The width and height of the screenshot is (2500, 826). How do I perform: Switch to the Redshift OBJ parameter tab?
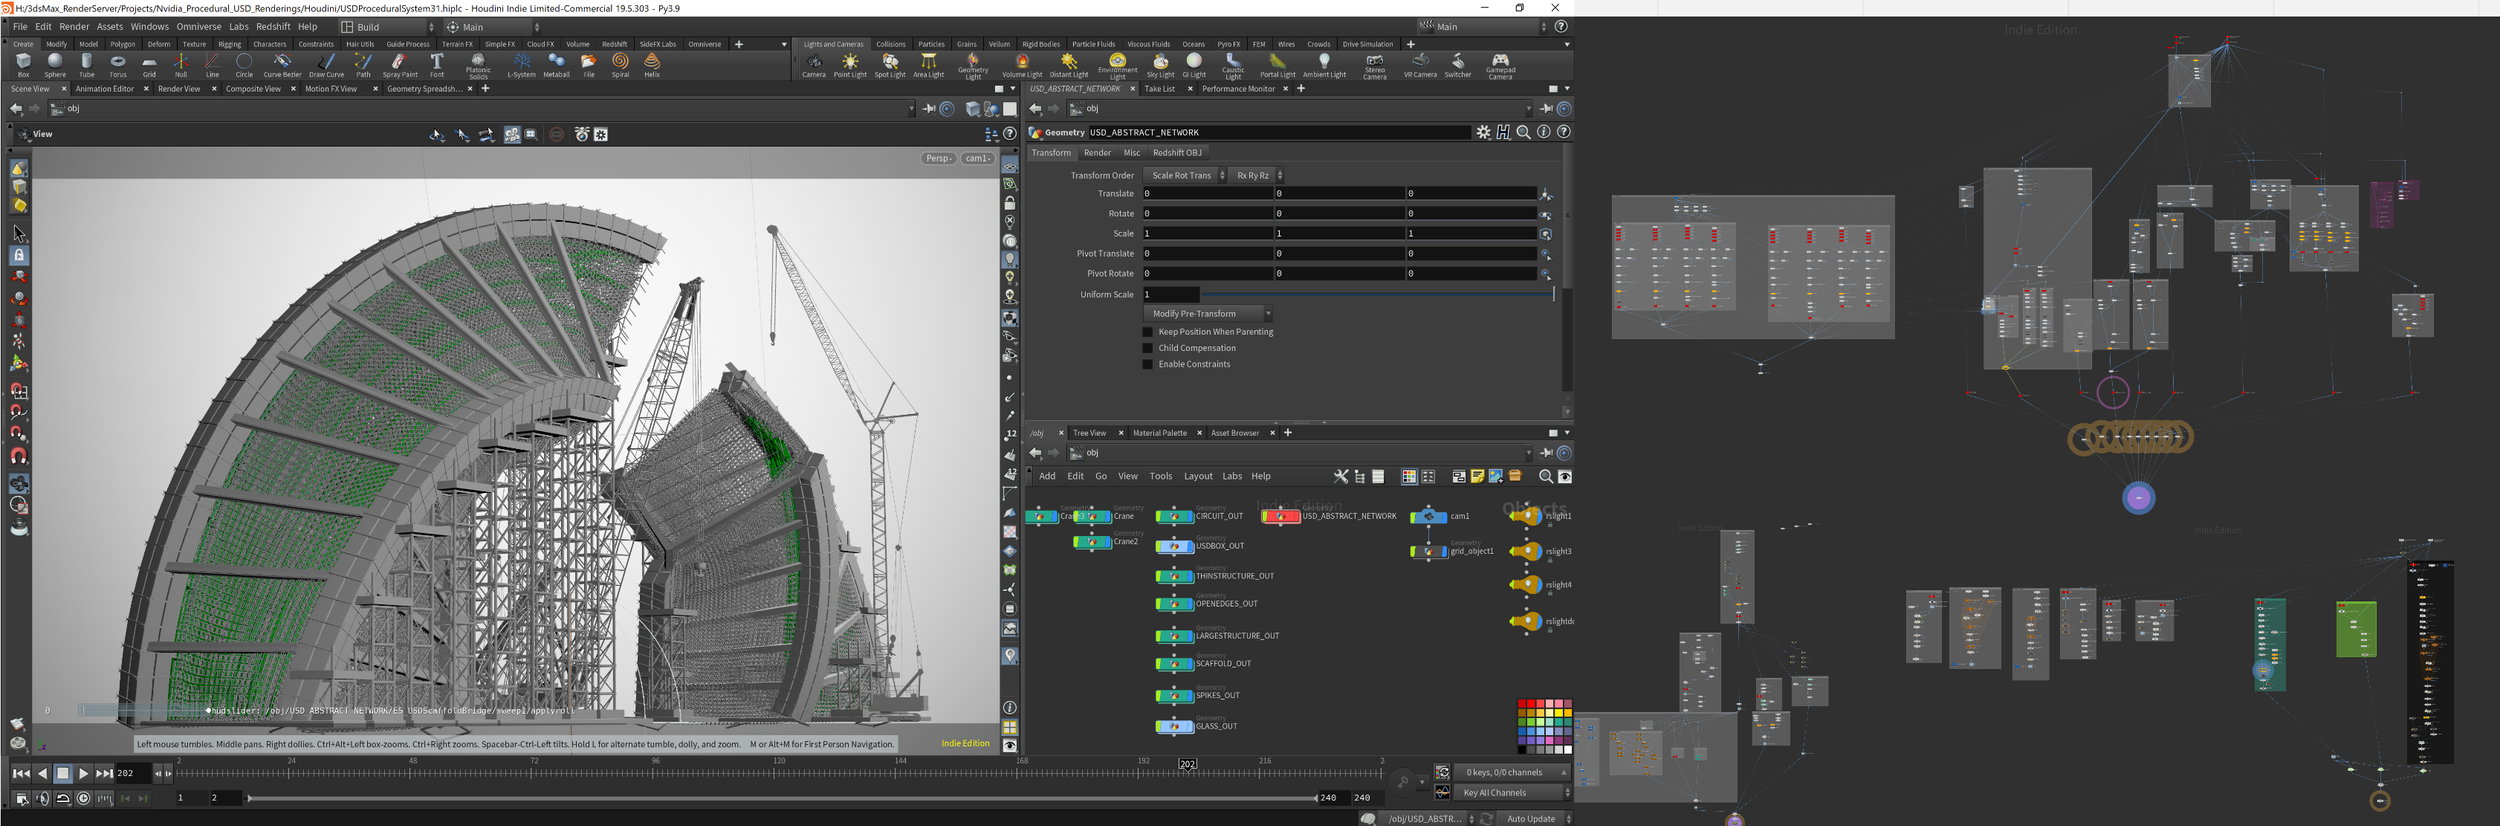(x=1177, y=153)
